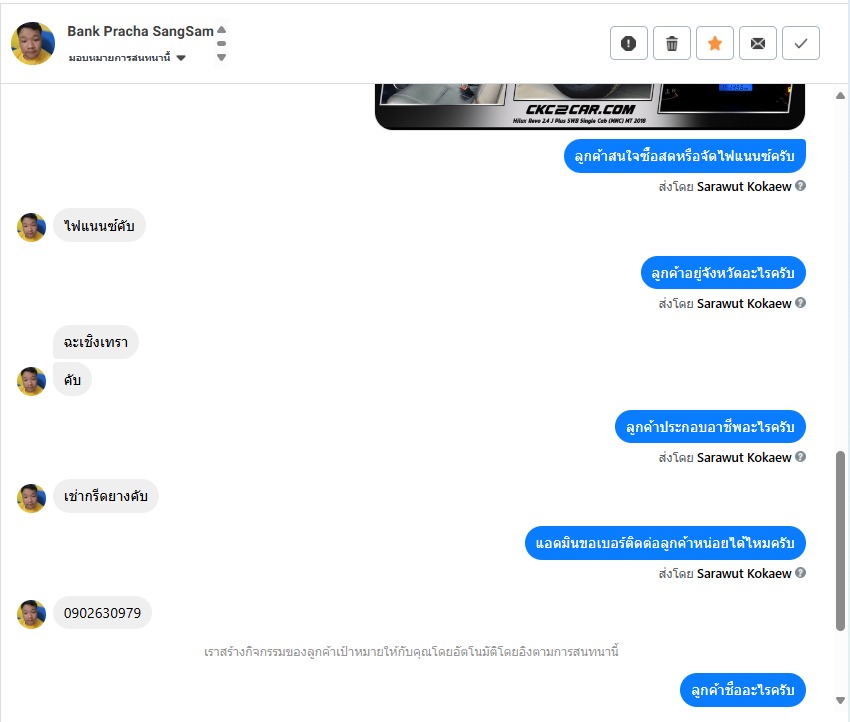Image resolution: width=850 pixels, height=722 pixels.
Task: Open Bank Pracha SangSam header profile picture
Action: [33, 43]
